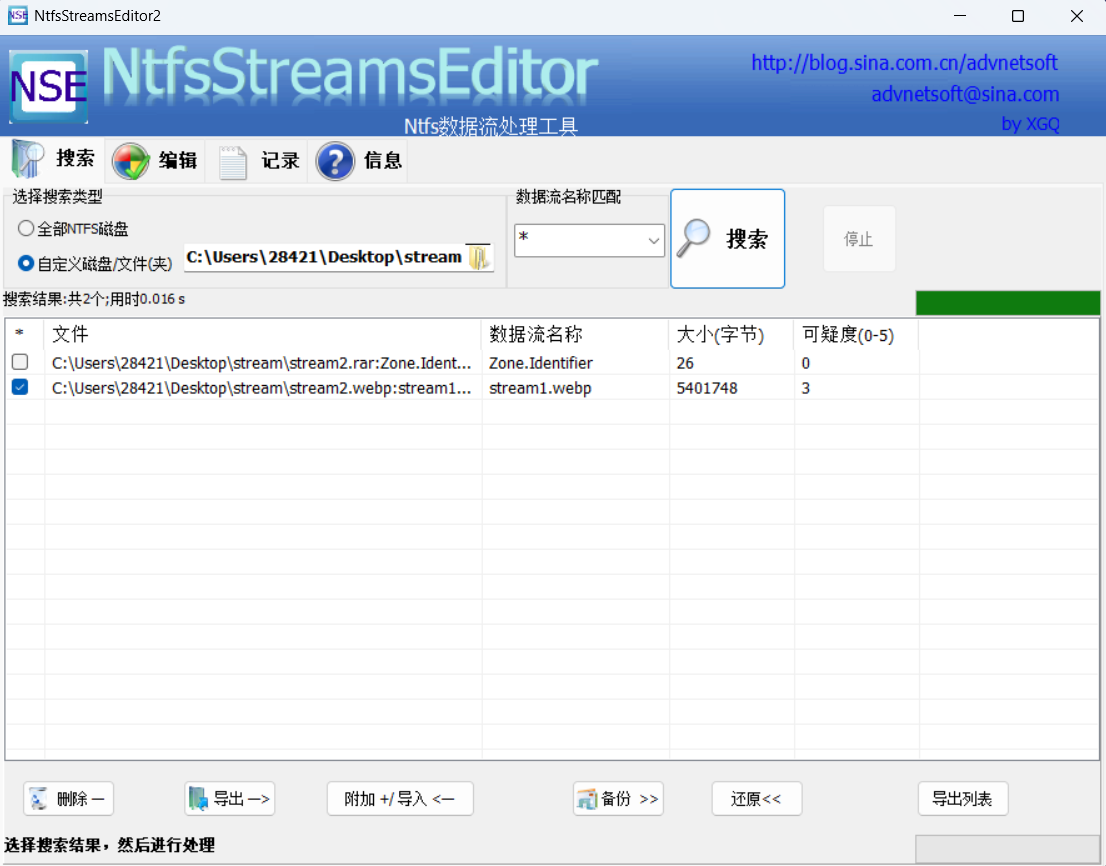Click the size value 5401748
Image resolution: width=1106 pixels, height=866 pixels.
pyautogui.click(x=707, y=389)
